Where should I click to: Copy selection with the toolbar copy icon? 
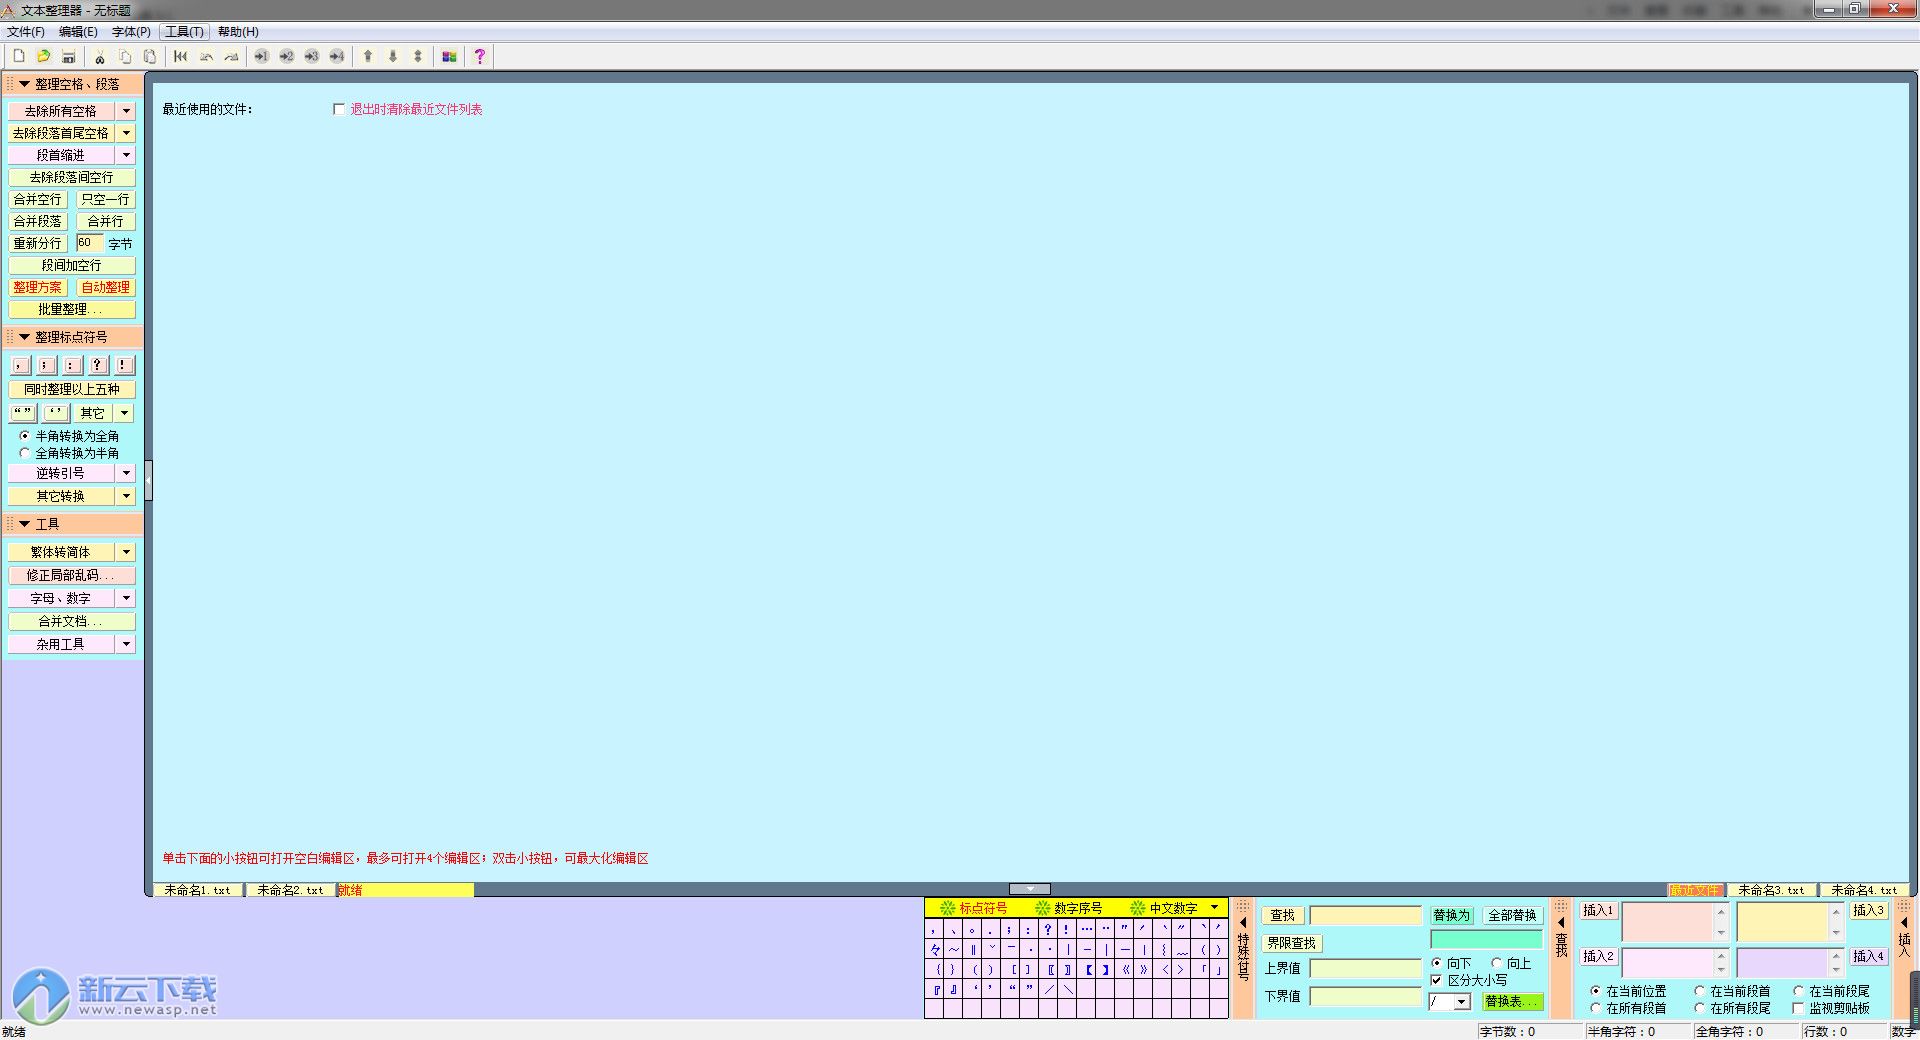tap(125, 56)
